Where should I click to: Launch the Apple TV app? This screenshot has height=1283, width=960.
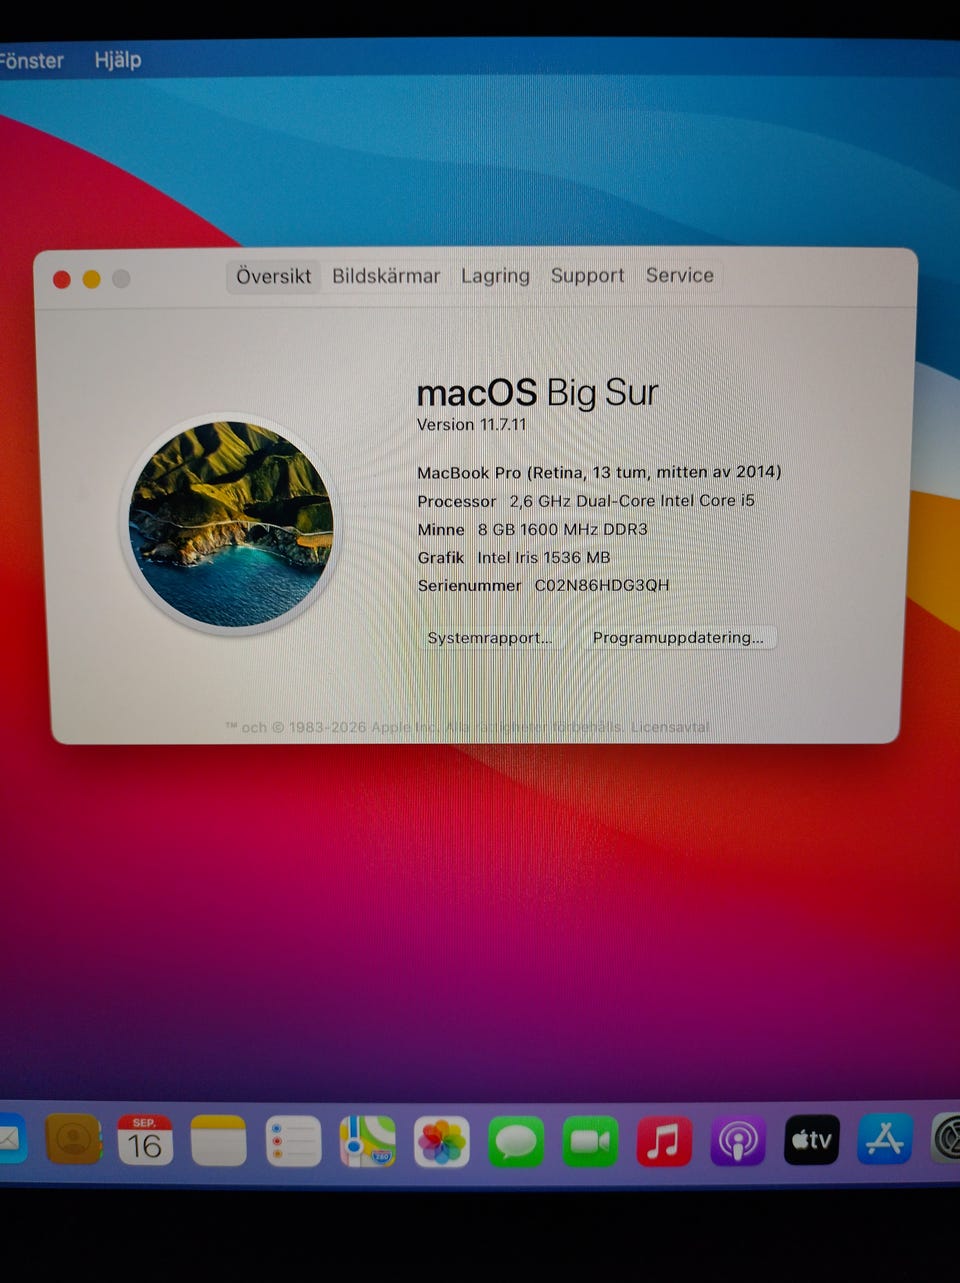(812, 1140)
